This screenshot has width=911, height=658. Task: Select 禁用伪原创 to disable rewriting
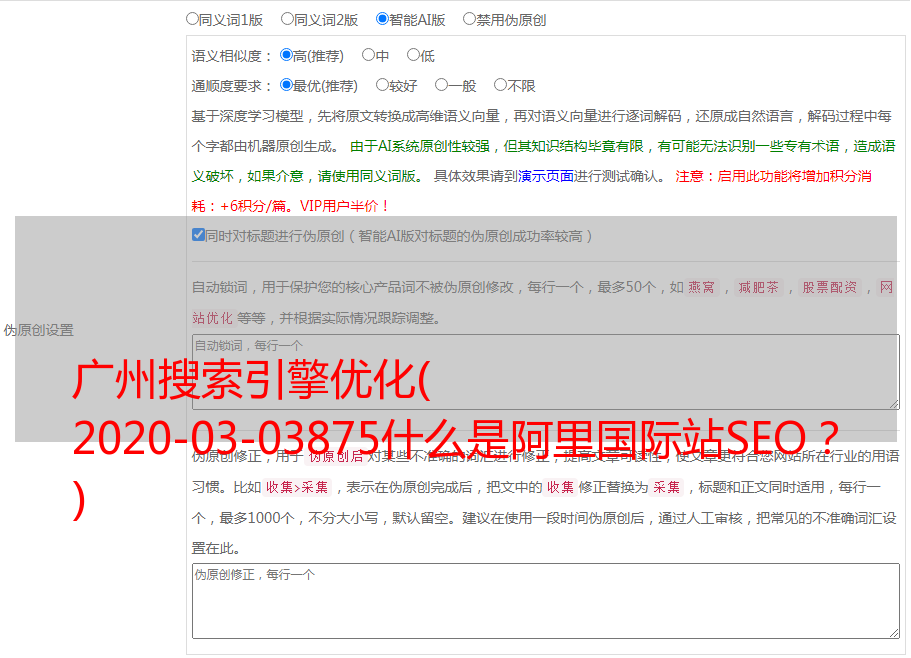pyautogui.click(x=469, y=19)
